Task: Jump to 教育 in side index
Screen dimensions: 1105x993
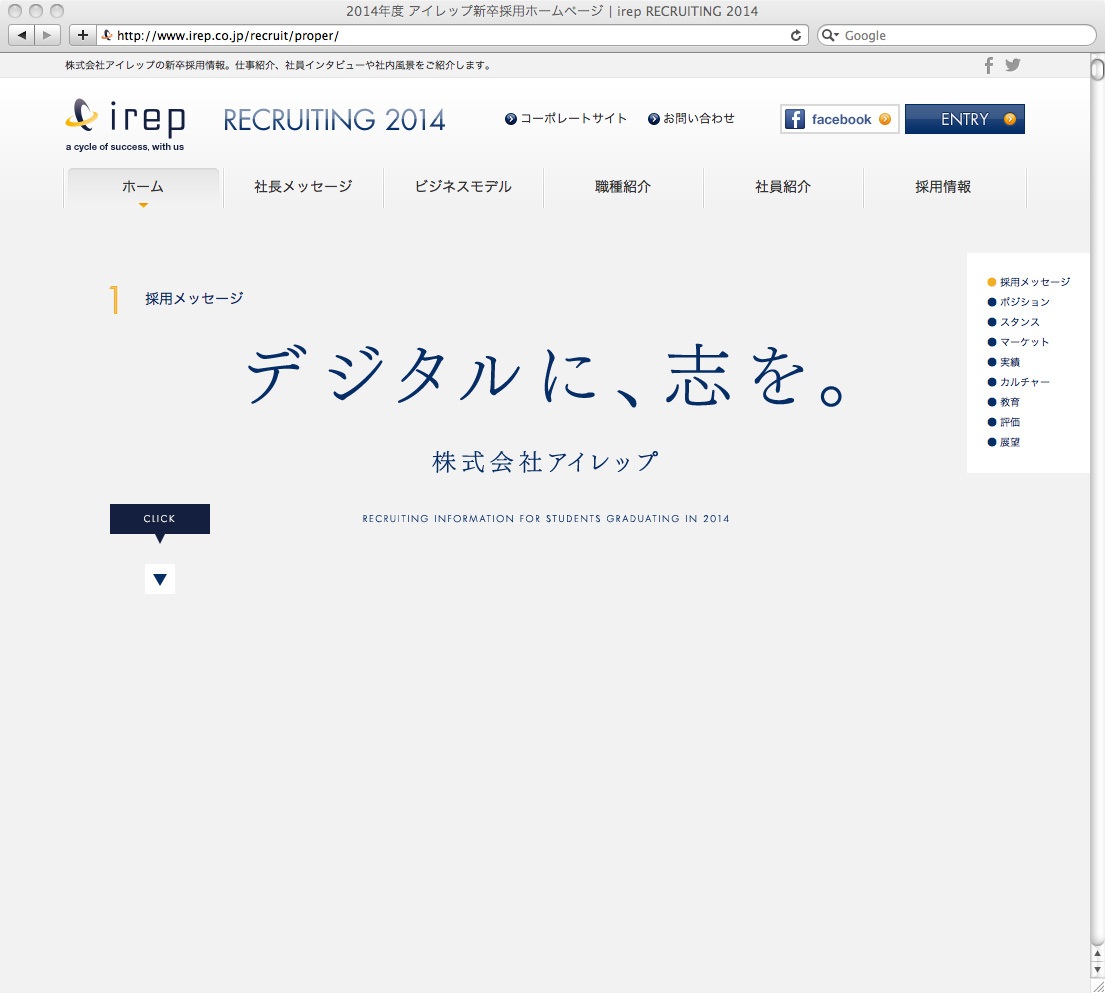Action: (1004, 402)
